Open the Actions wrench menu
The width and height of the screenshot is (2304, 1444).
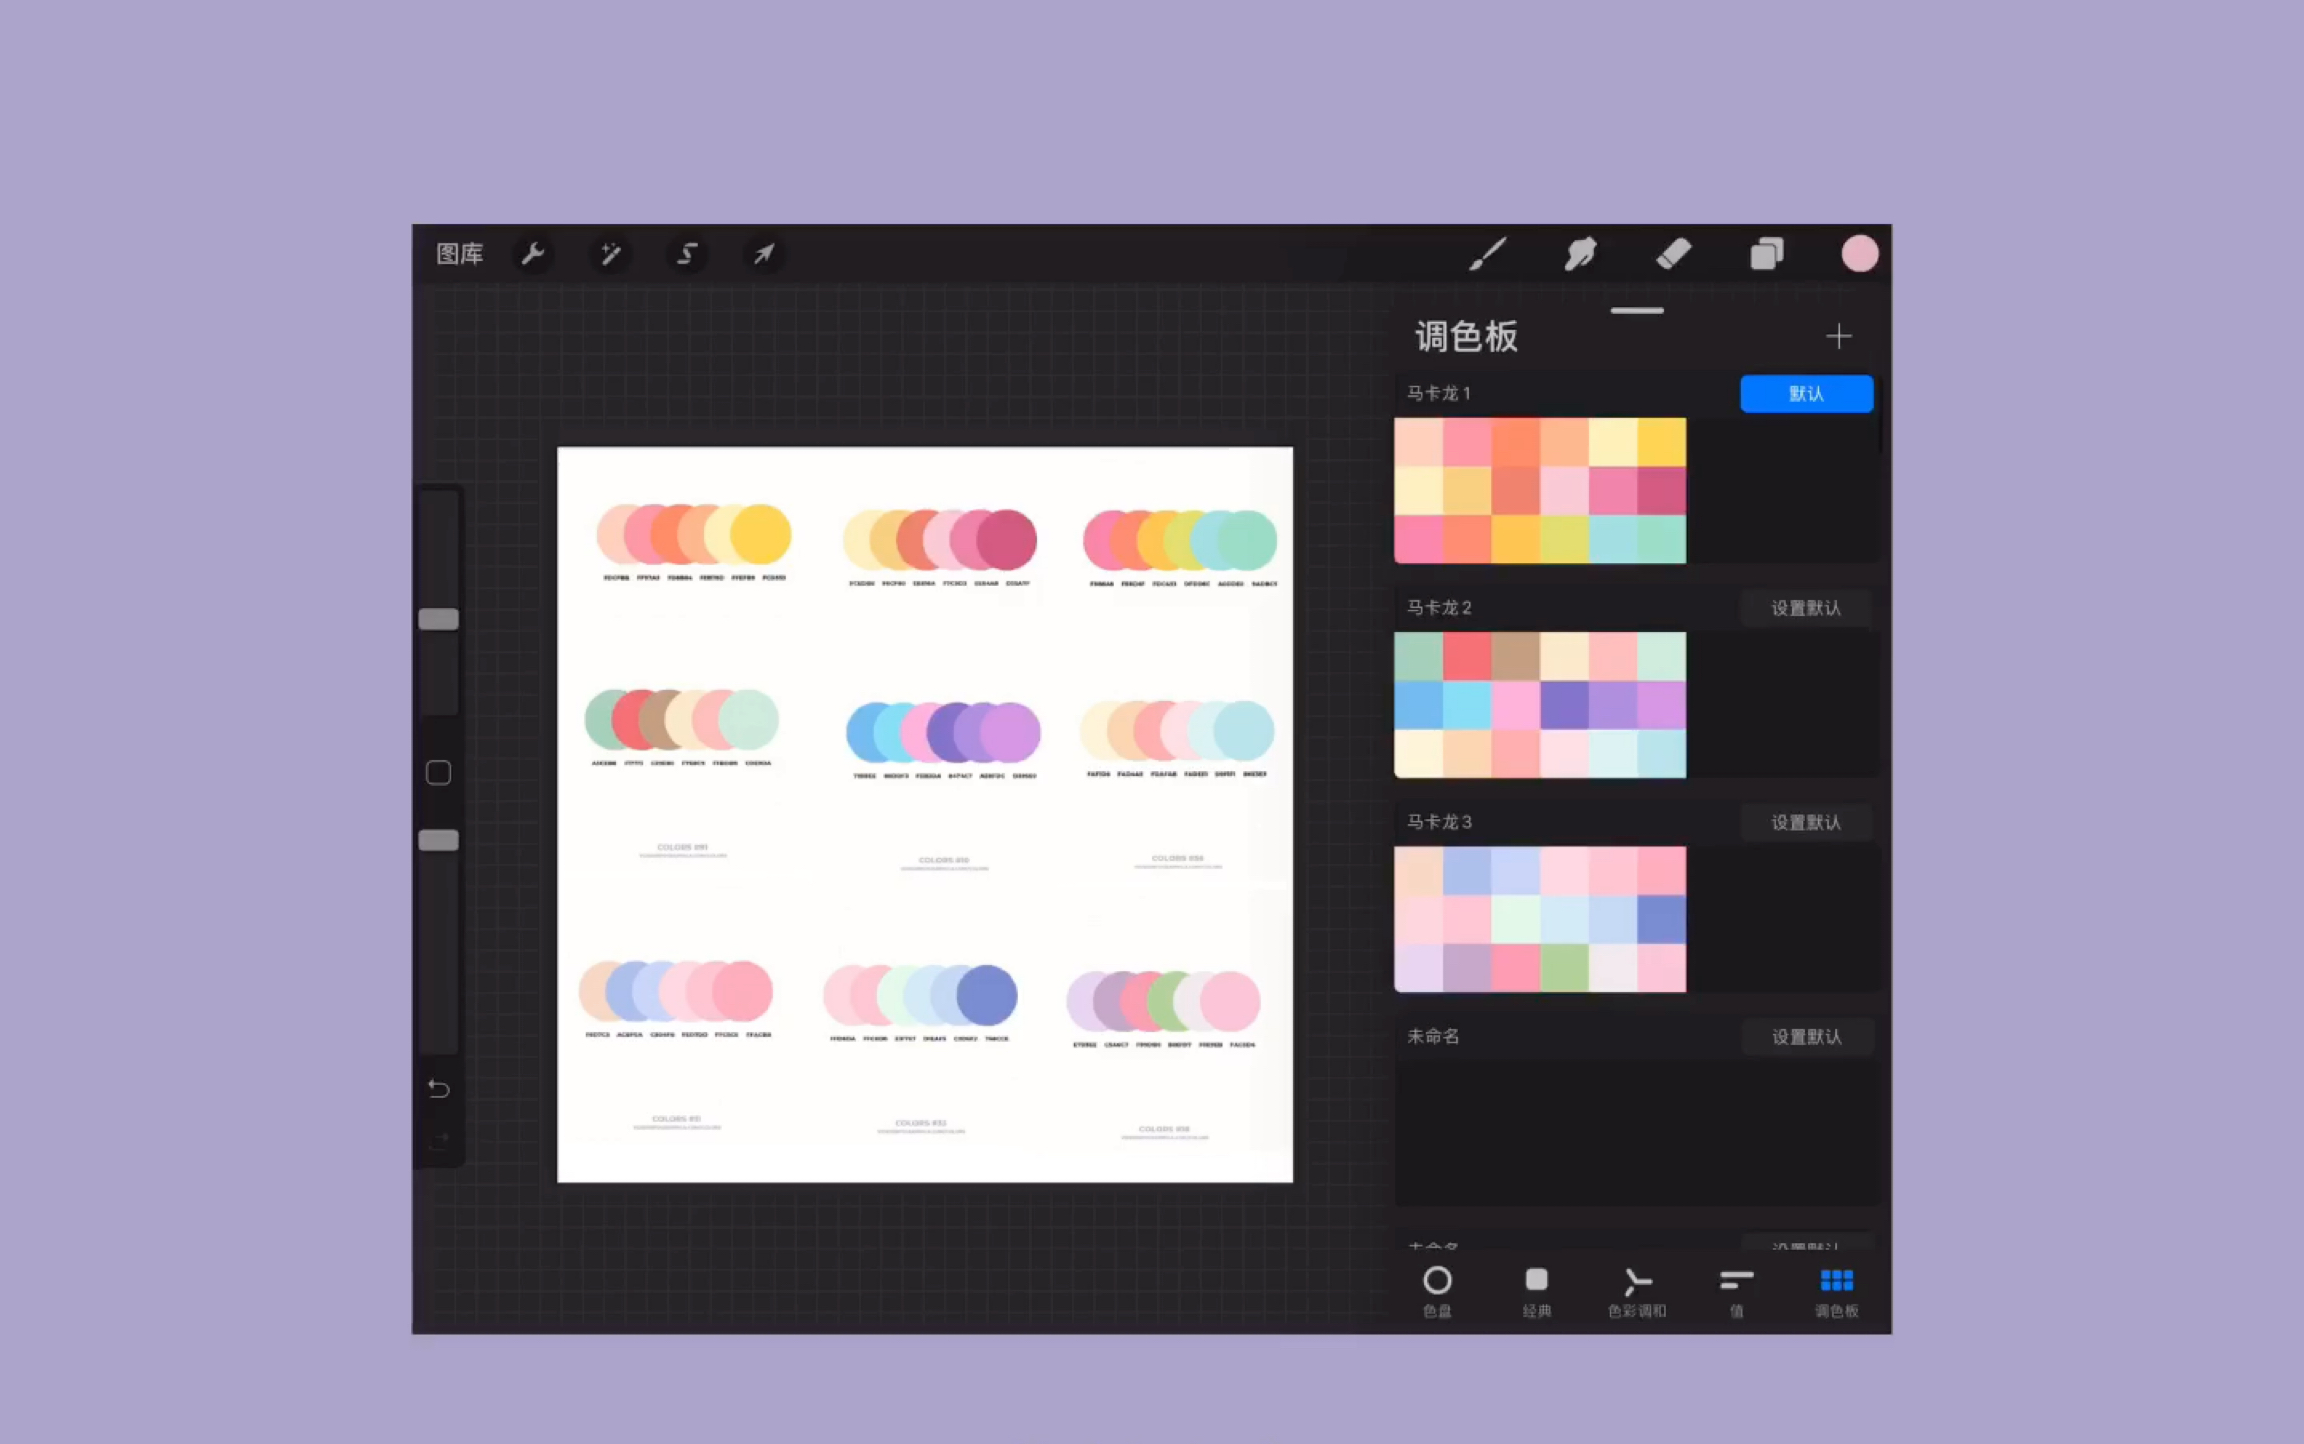tap(533, 254)
